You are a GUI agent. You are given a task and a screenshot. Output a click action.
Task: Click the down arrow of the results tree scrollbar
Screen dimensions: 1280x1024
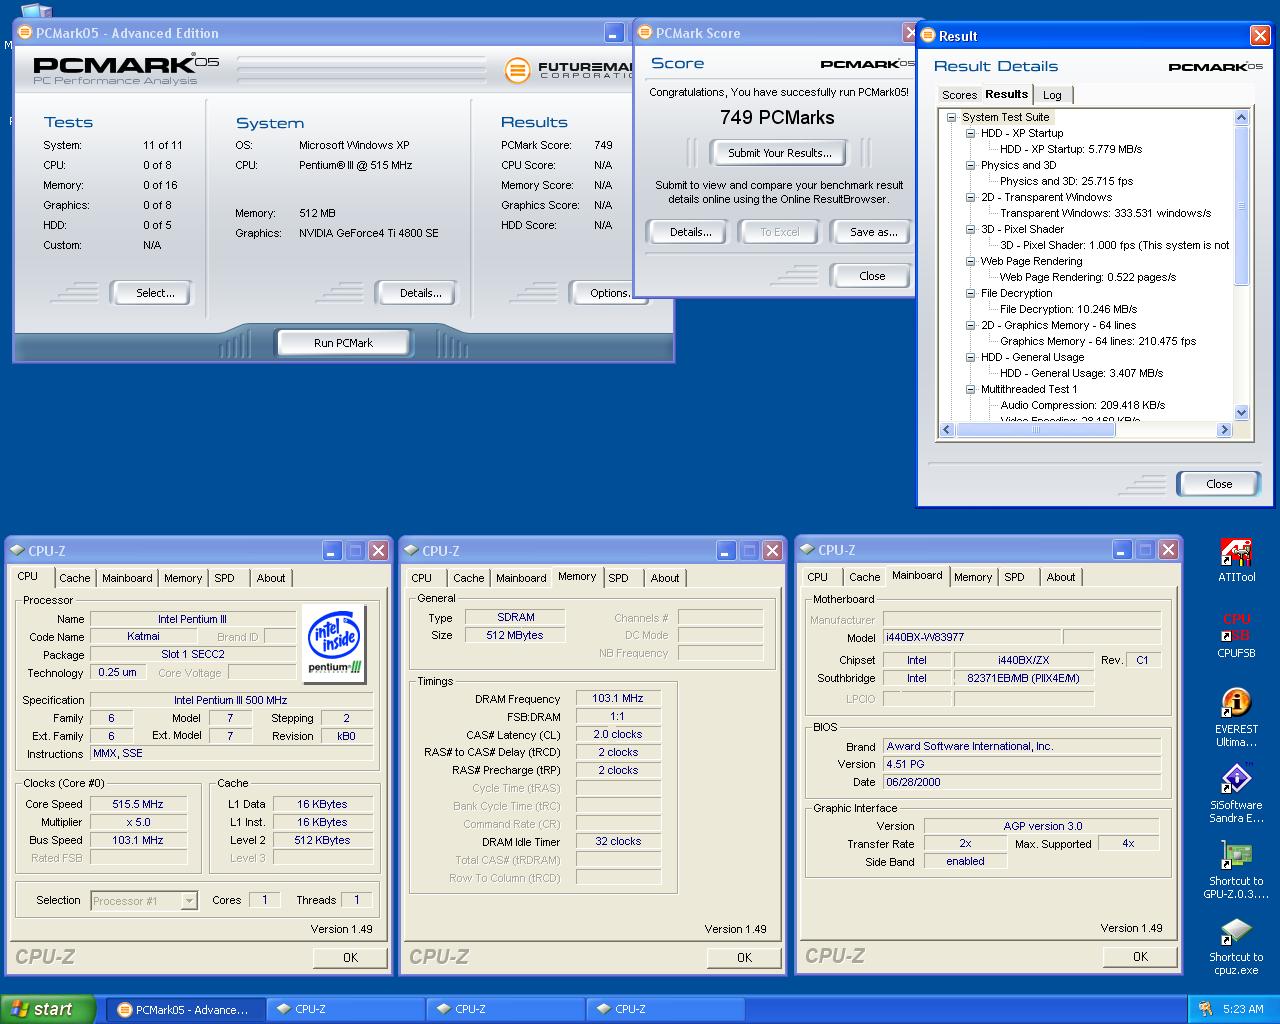point(1241,412)
